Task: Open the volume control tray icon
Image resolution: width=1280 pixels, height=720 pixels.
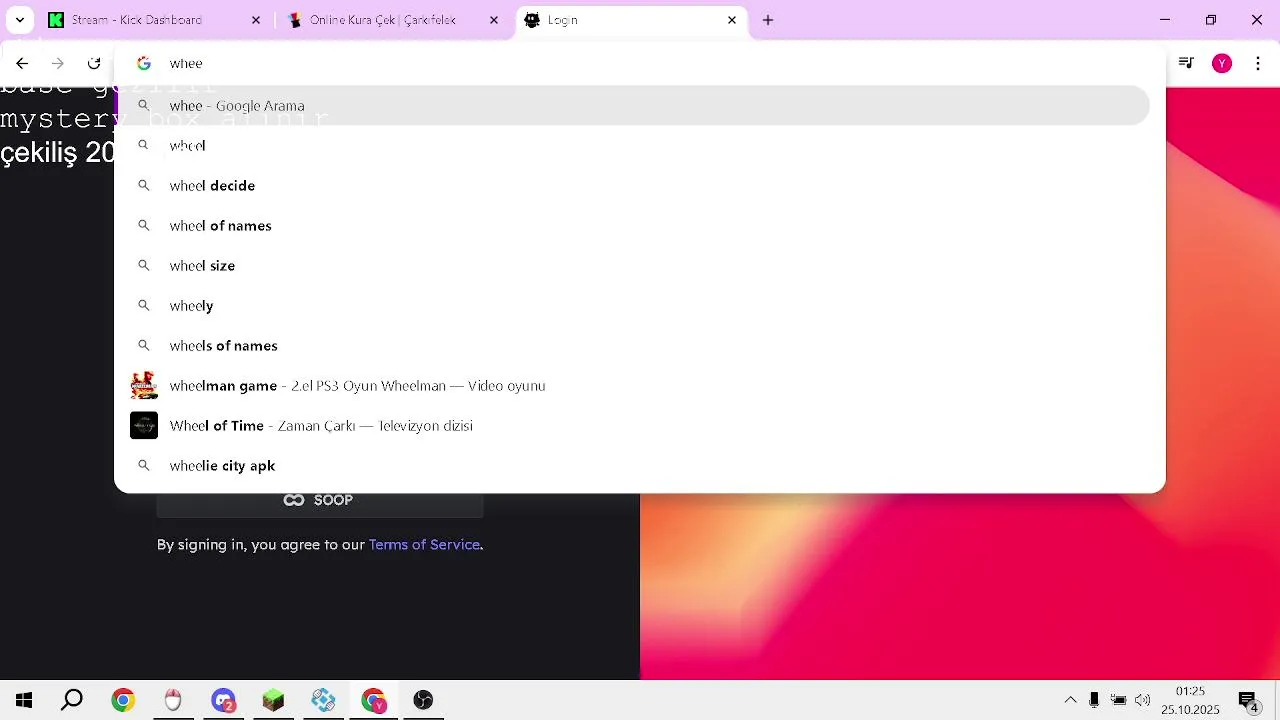Action: click(1143, 700)
